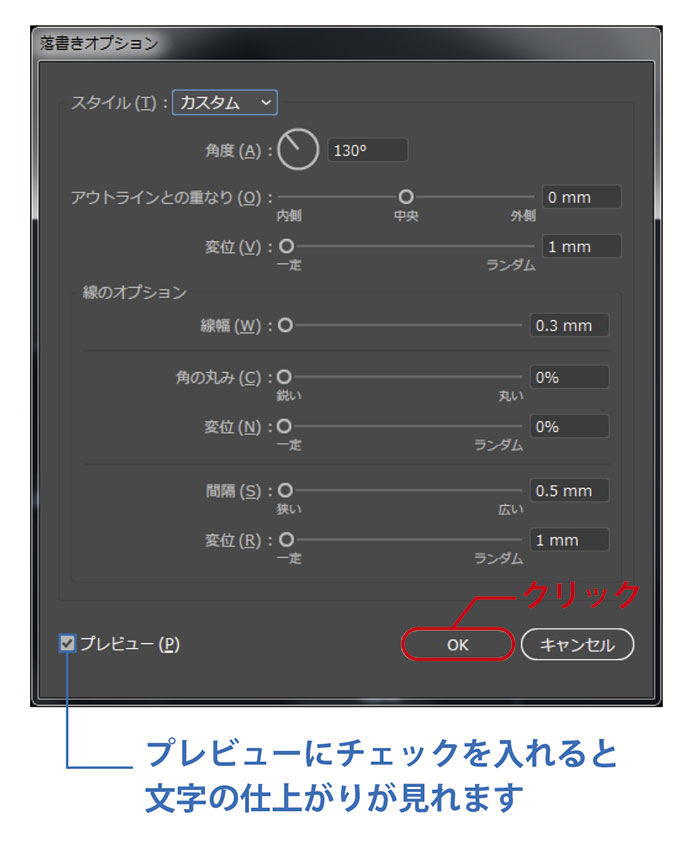Image resolution: width=693 pixels, height=844 pixels.
Task: Click the プレビュー (P) label text
Action: [x=130, y=644]
